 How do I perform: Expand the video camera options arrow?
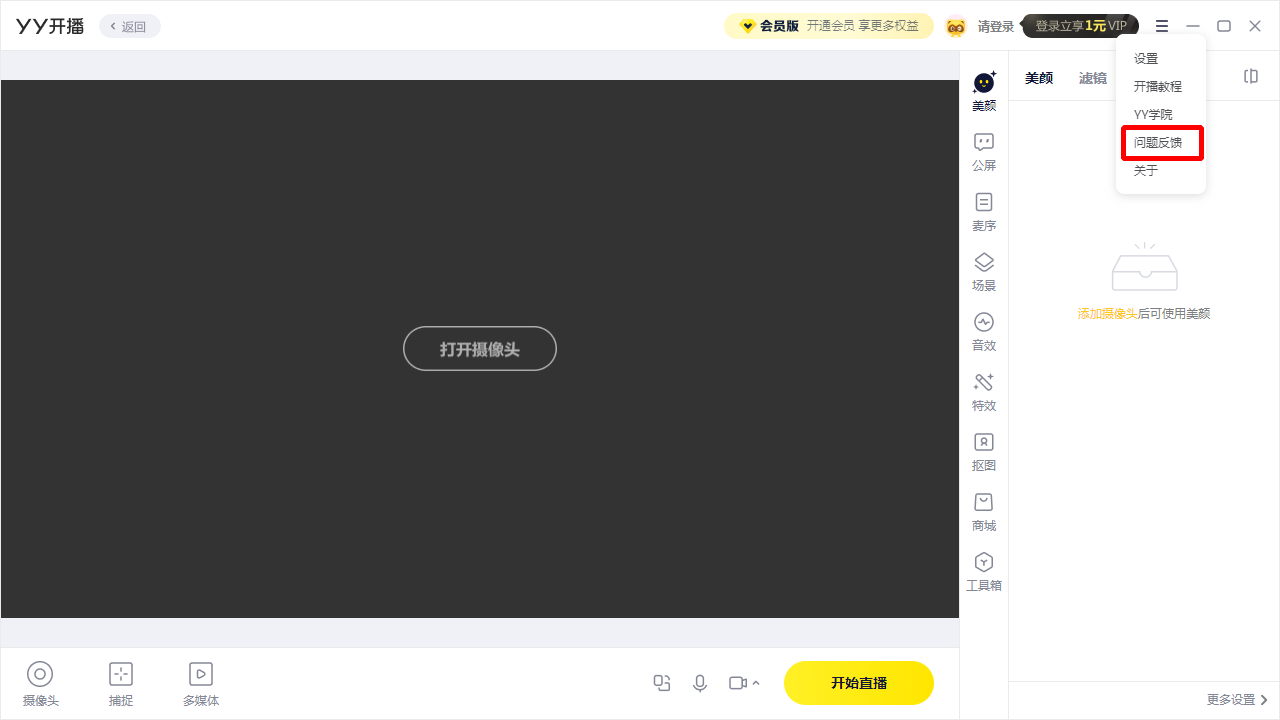(x=756, y=684)
